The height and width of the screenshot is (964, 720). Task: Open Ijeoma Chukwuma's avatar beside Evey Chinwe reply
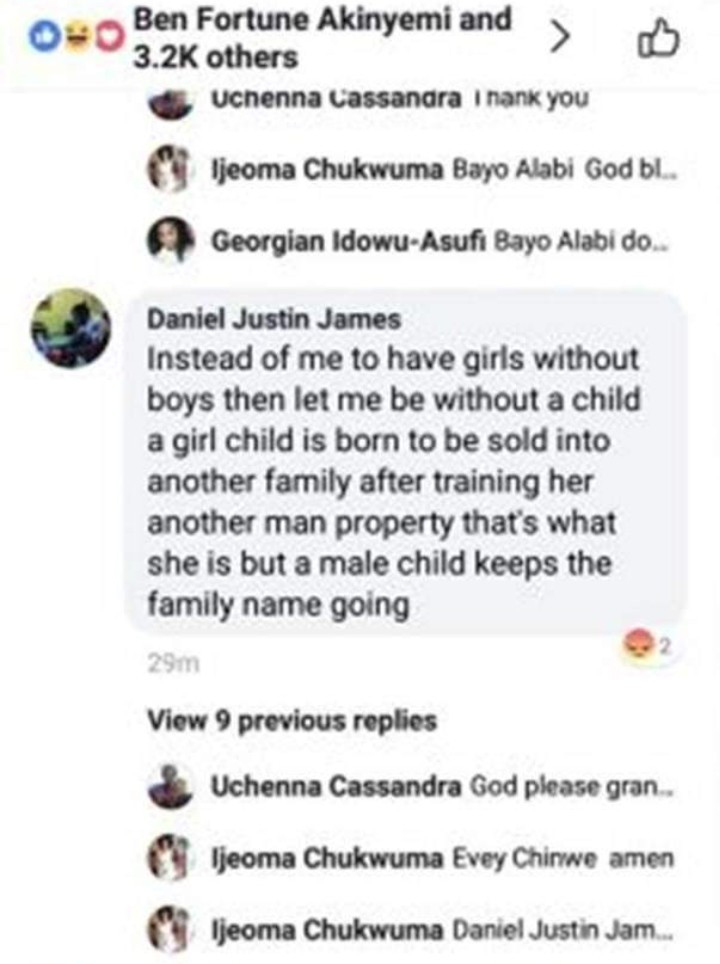pos(170,858)
